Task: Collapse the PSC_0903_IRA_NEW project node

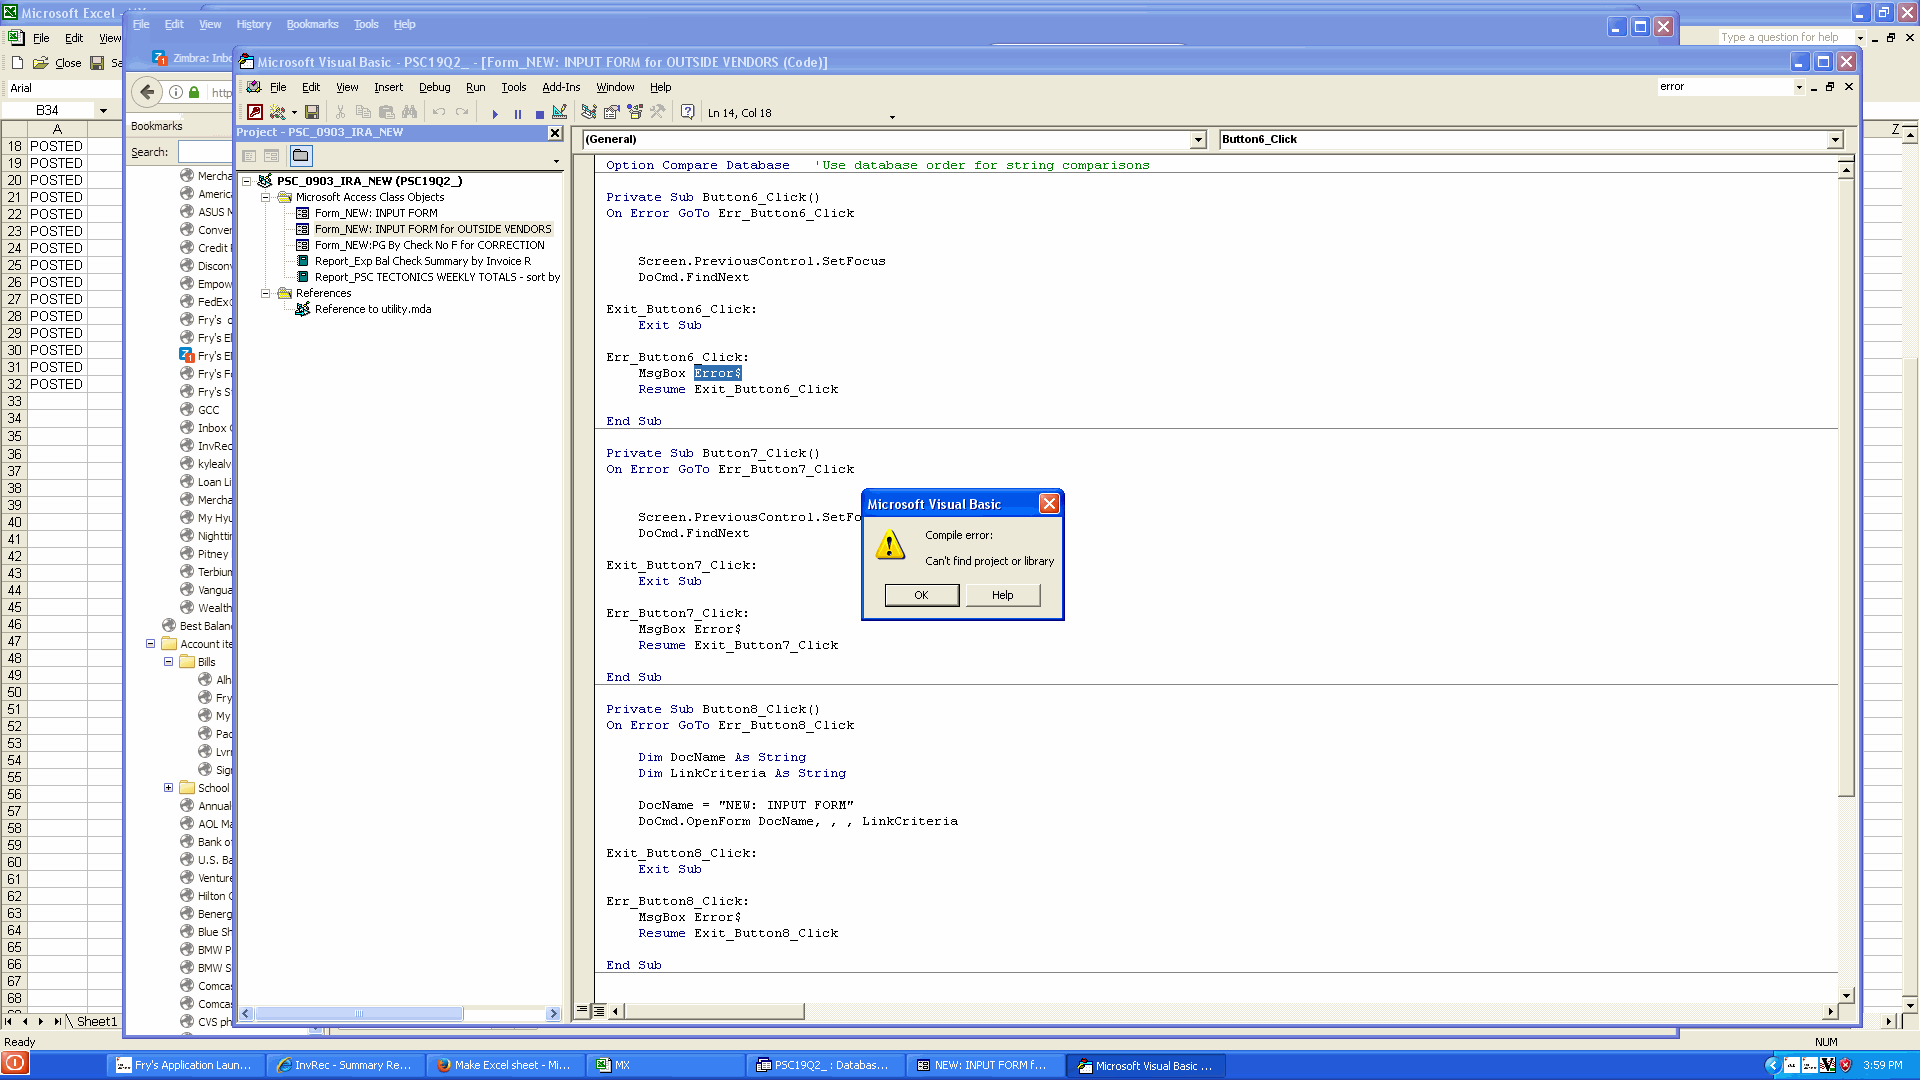Action: point(246,181)
